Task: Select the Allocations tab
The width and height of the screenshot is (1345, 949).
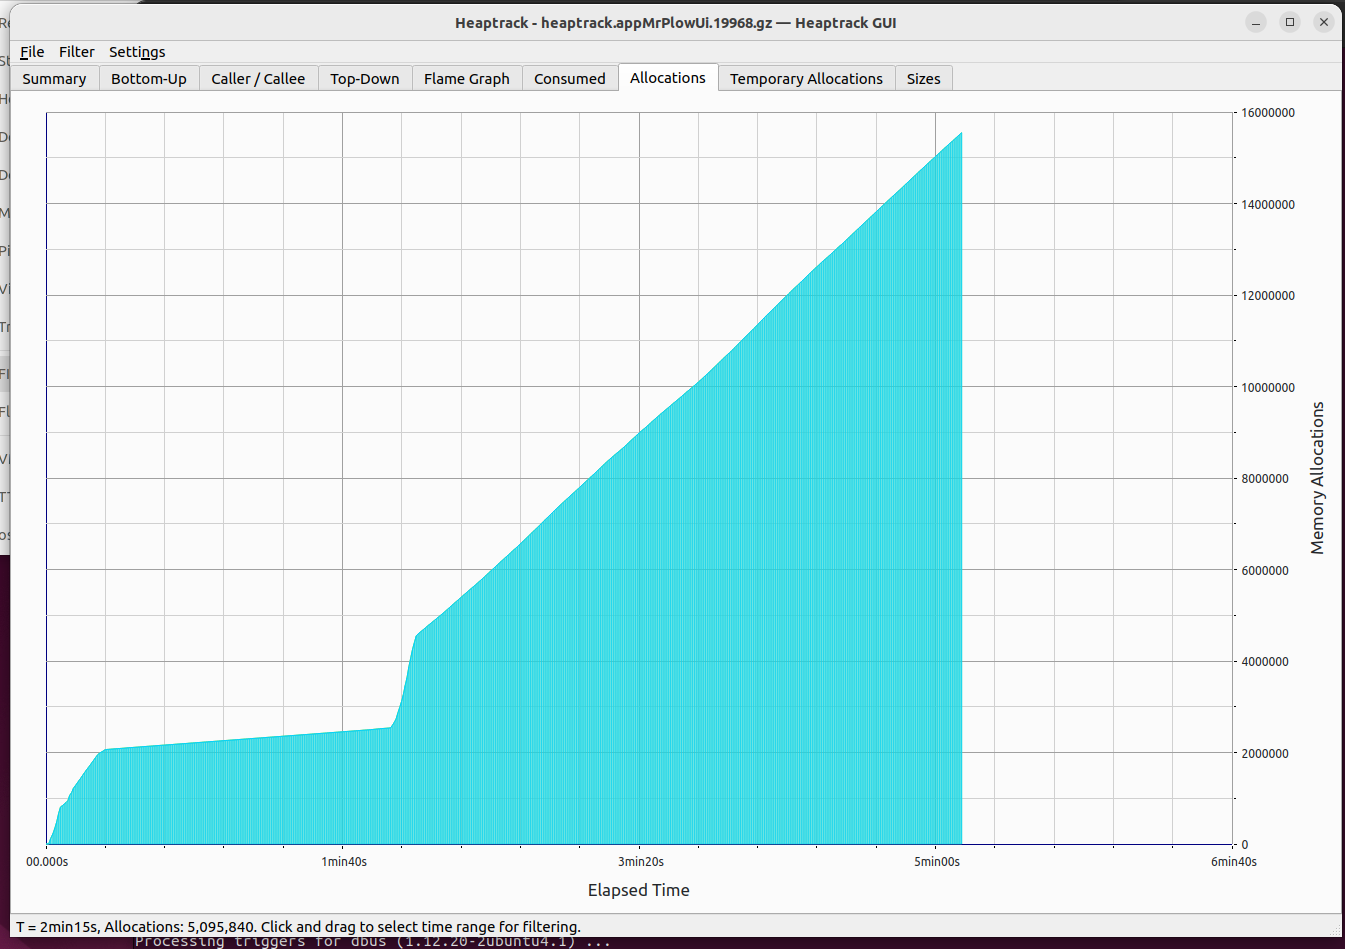Action: click(x=668, y=78)
